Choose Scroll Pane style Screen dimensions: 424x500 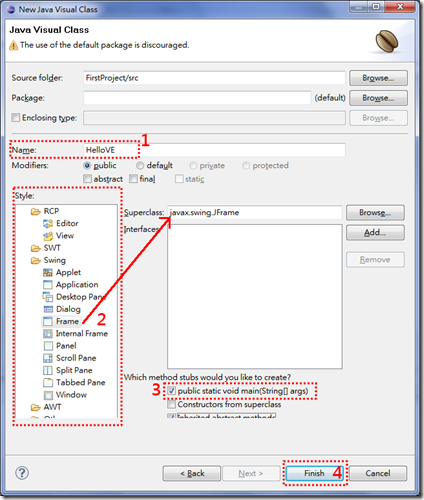[x=76, y=358]
